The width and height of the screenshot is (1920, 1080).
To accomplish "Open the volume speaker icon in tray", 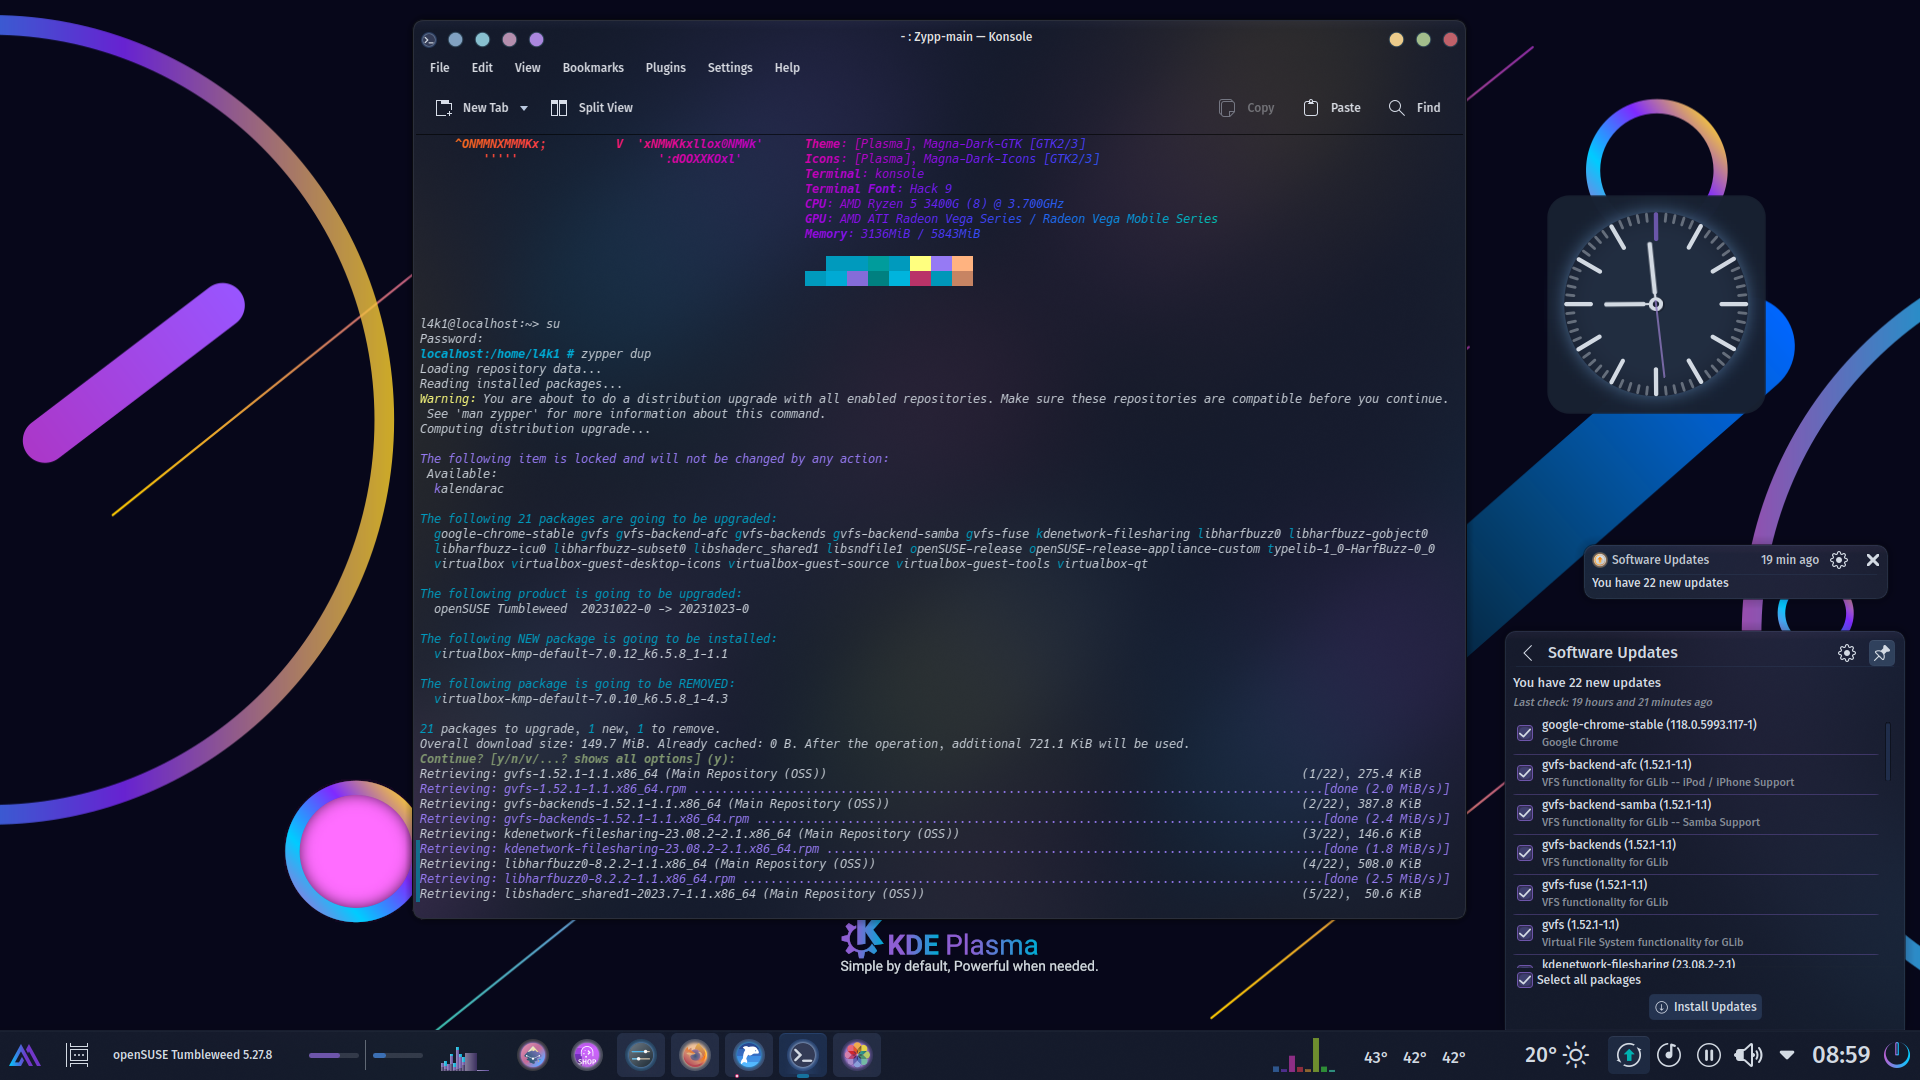I will tap(1749, 1055).
